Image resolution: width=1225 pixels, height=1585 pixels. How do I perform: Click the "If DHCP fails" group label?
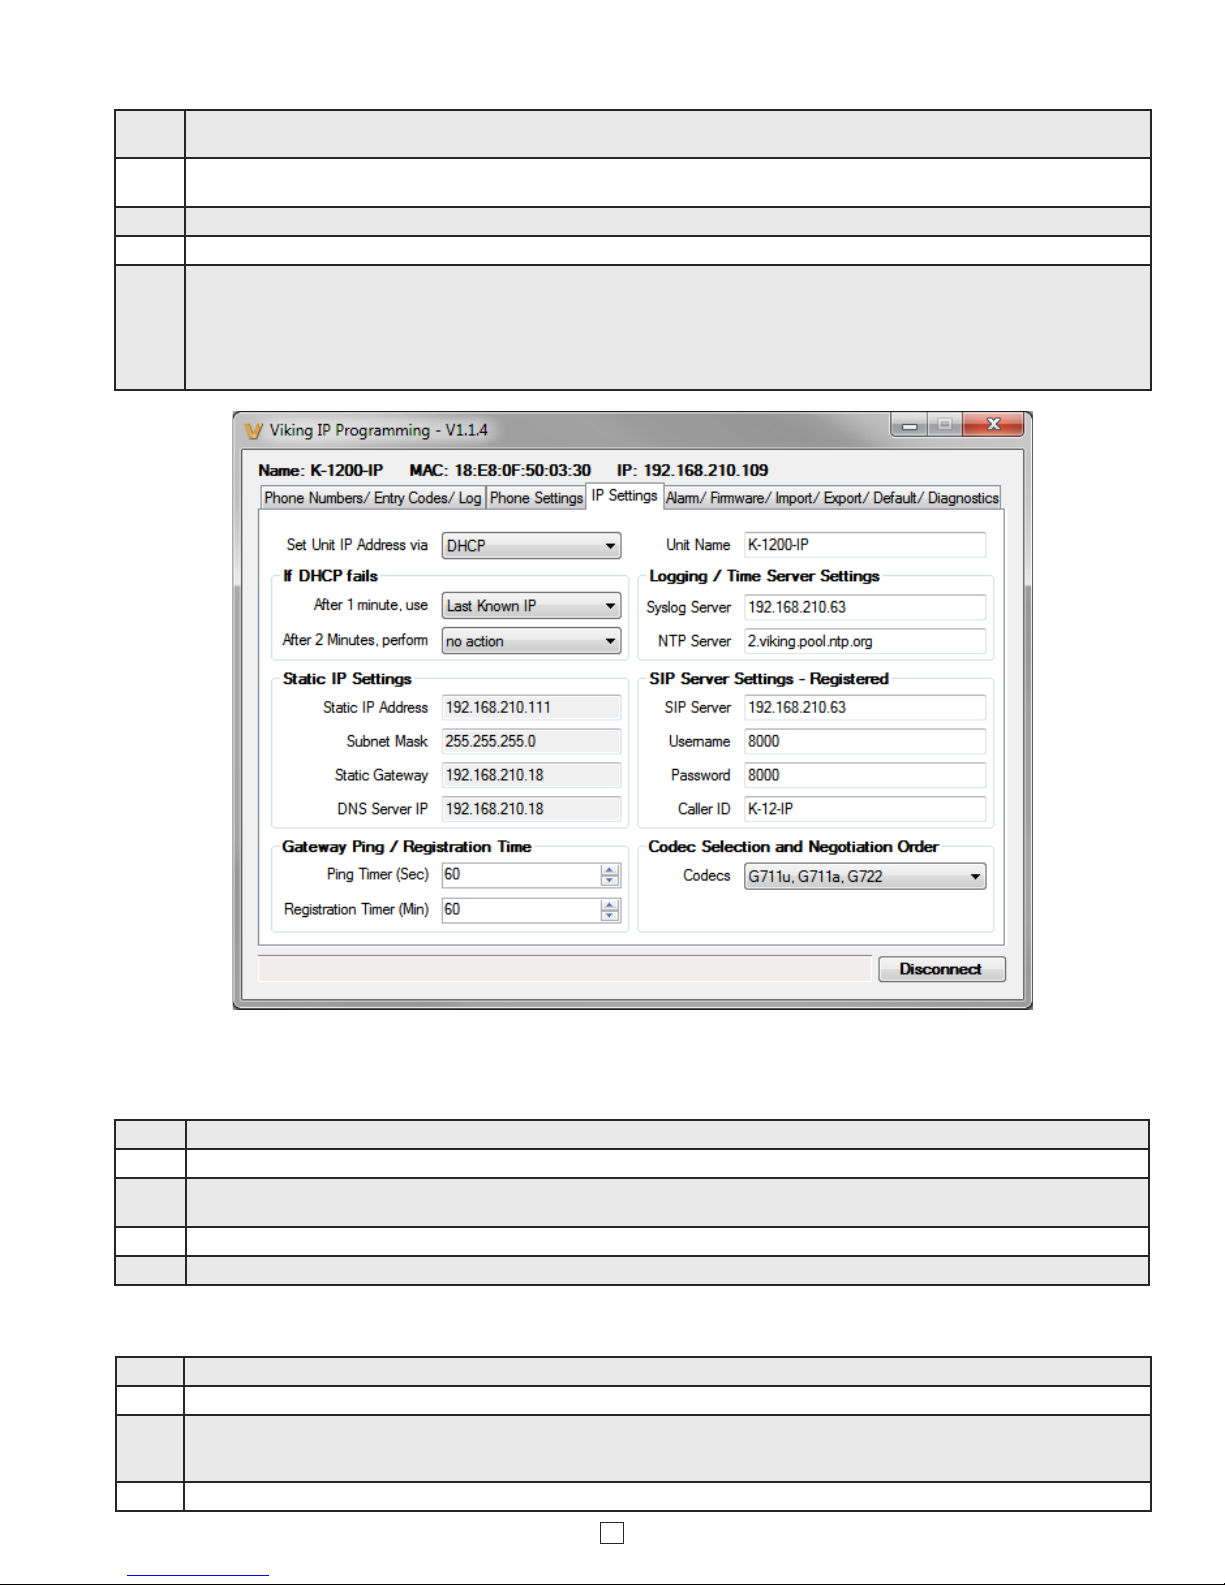coord(330,576)
